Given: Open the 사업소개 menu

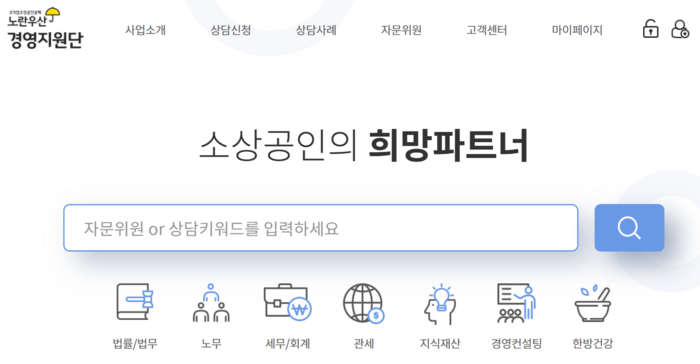Looking at the screenshot, I should coord(146,30).
